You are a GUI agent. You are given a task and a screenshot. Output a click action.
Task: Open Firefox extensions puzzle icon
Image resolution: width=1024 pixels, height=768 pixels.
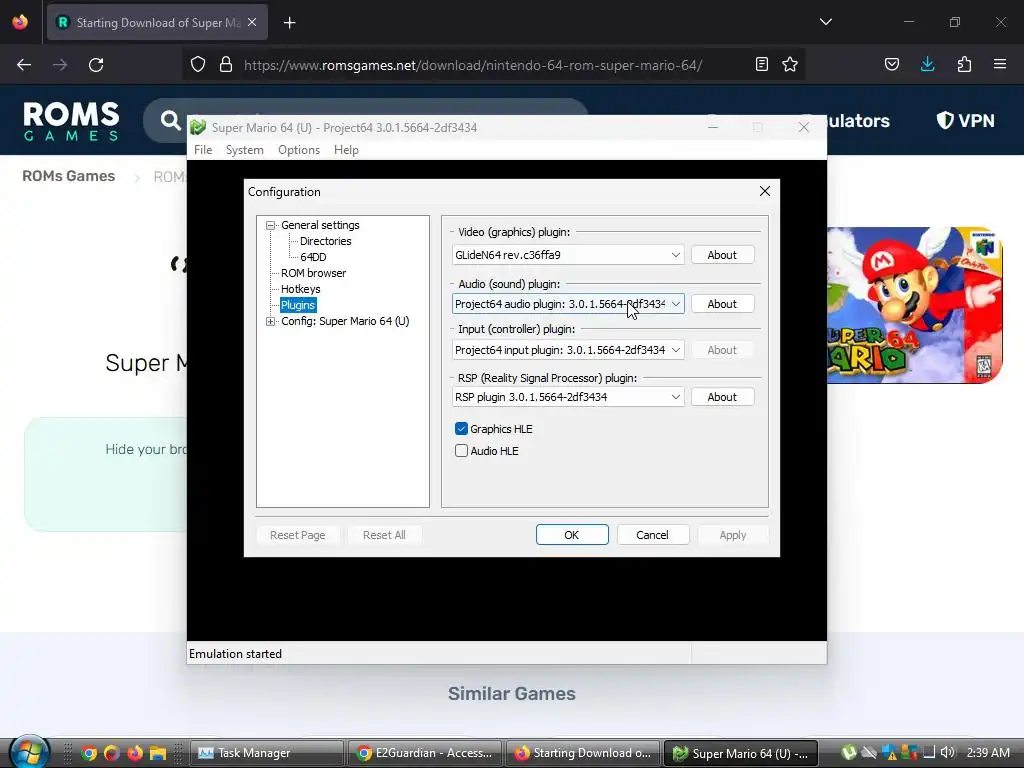[x=964, y=64]
